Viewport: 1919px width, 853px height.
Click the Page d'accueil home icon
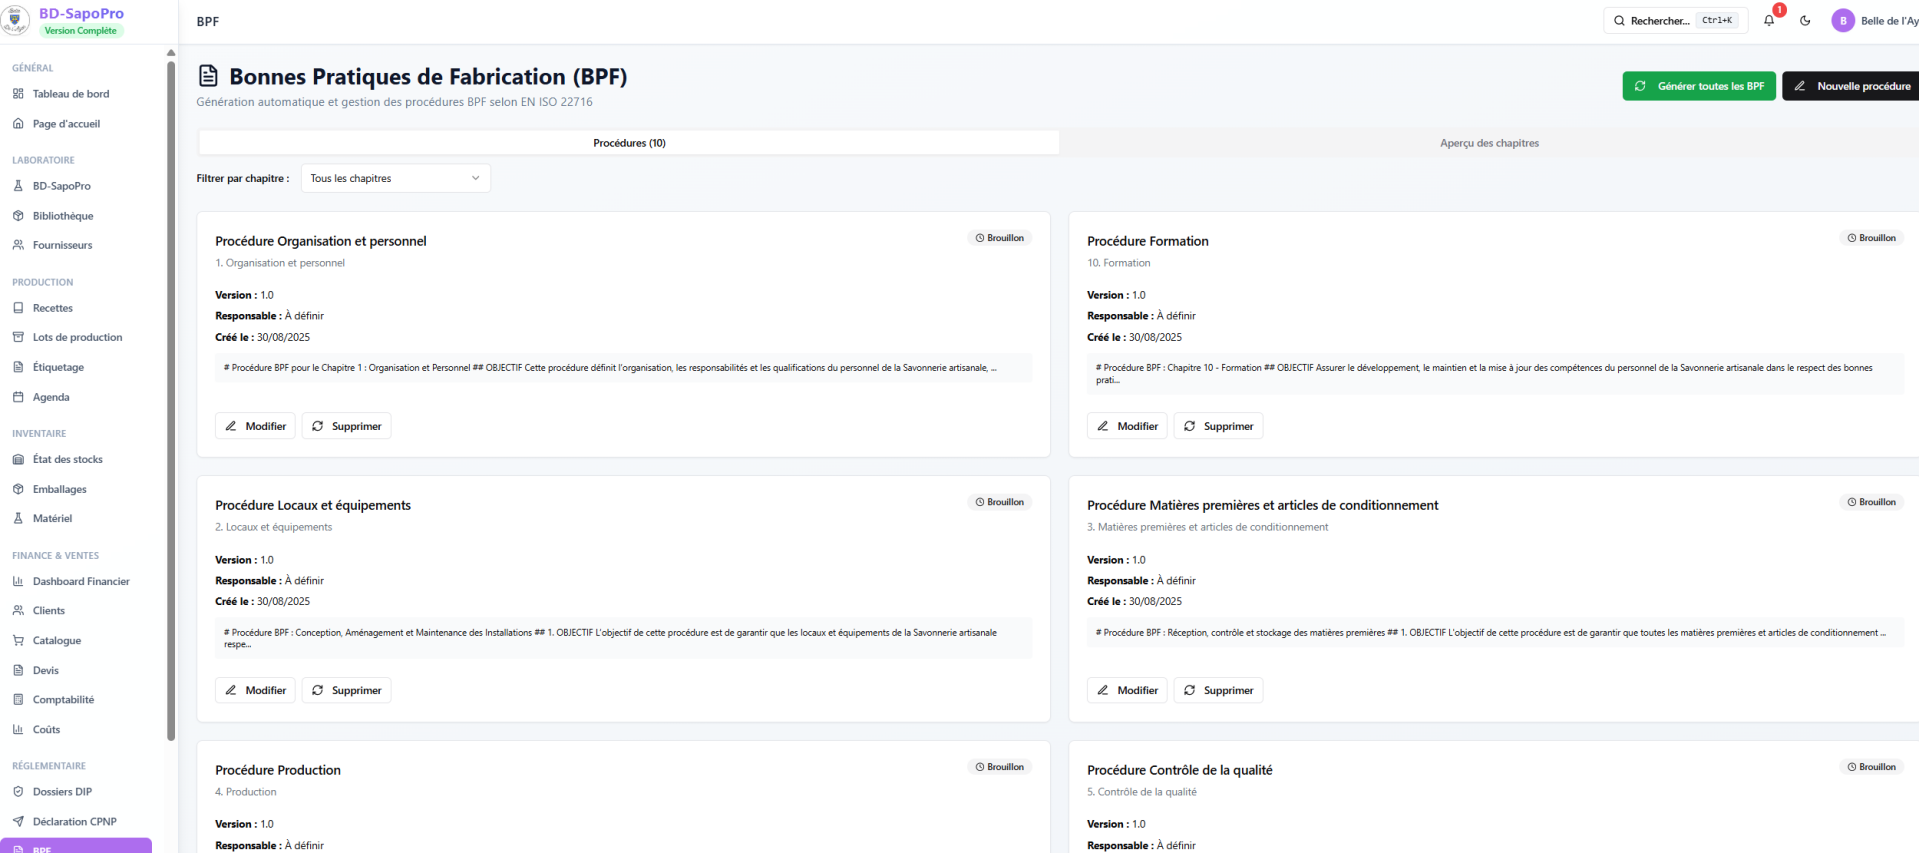(18, 124)
